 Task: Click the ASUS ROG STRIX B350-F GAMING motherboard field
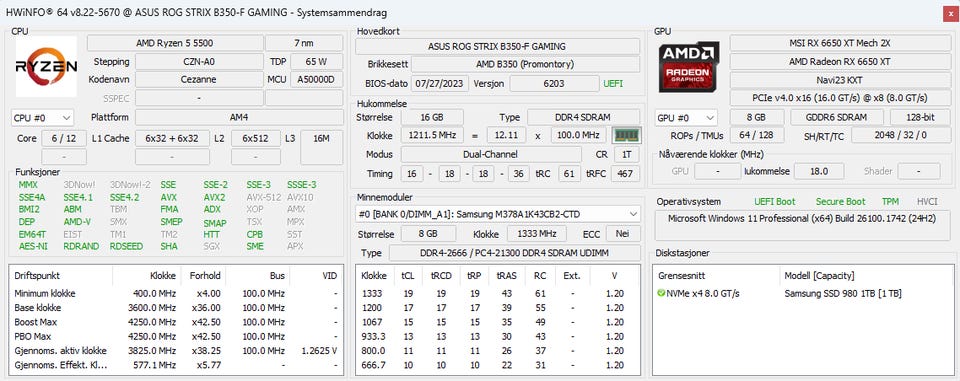click(x=497, y=46)
